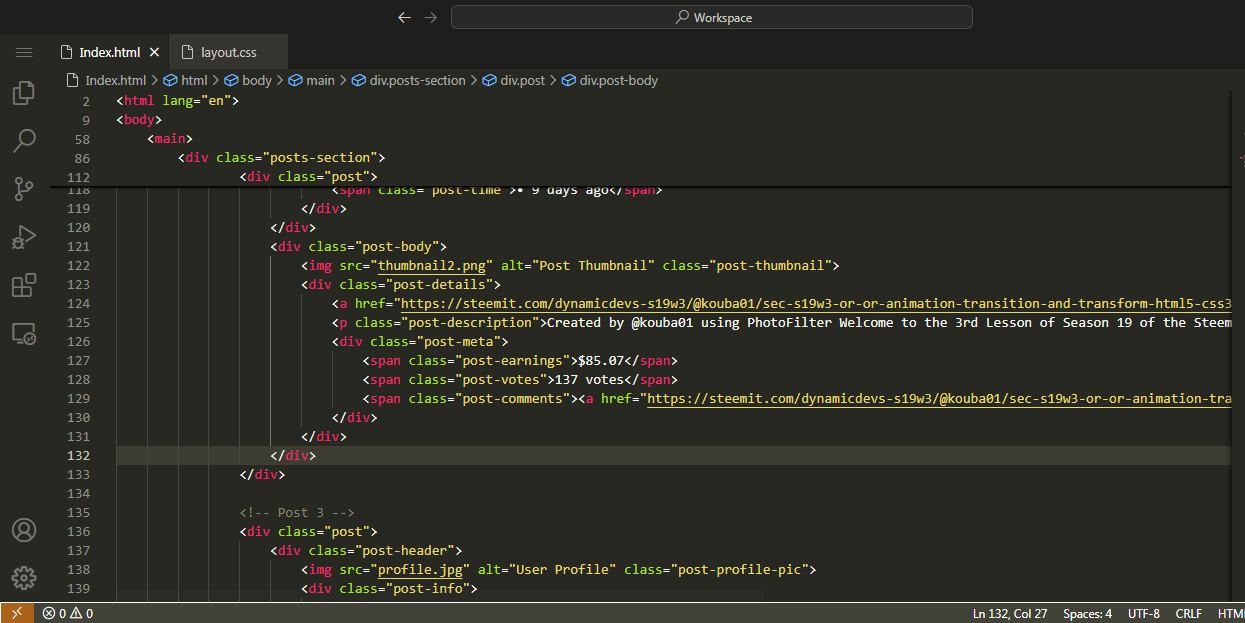Switch to the layout.css tab

pos(228,52)
